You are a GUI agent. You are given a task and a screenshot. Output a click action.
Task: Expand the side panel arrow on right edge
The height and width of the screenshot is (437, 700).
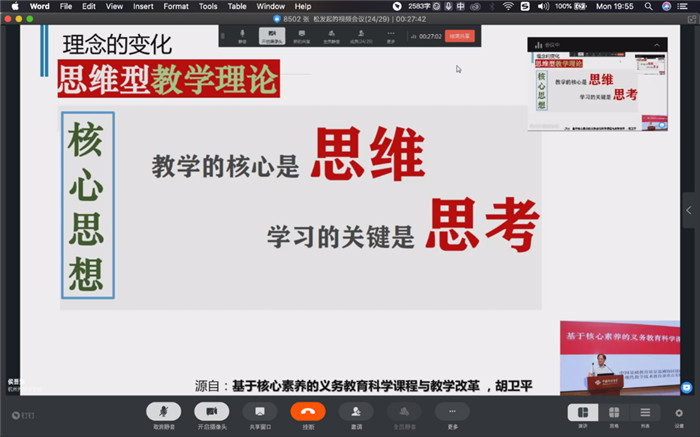pos(690,210)
